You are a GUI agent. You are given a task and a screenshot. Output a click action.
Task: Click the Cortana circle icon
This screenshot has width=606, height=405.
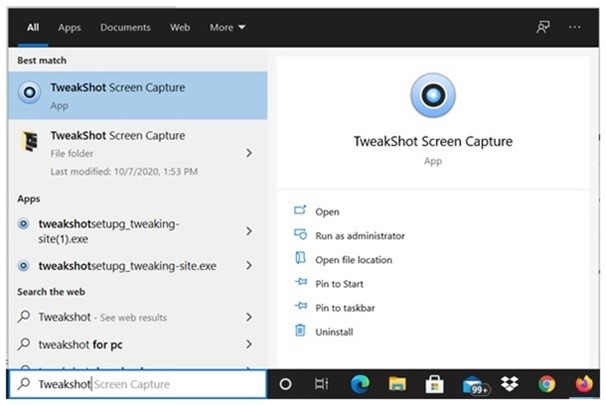tap(285, 384)
